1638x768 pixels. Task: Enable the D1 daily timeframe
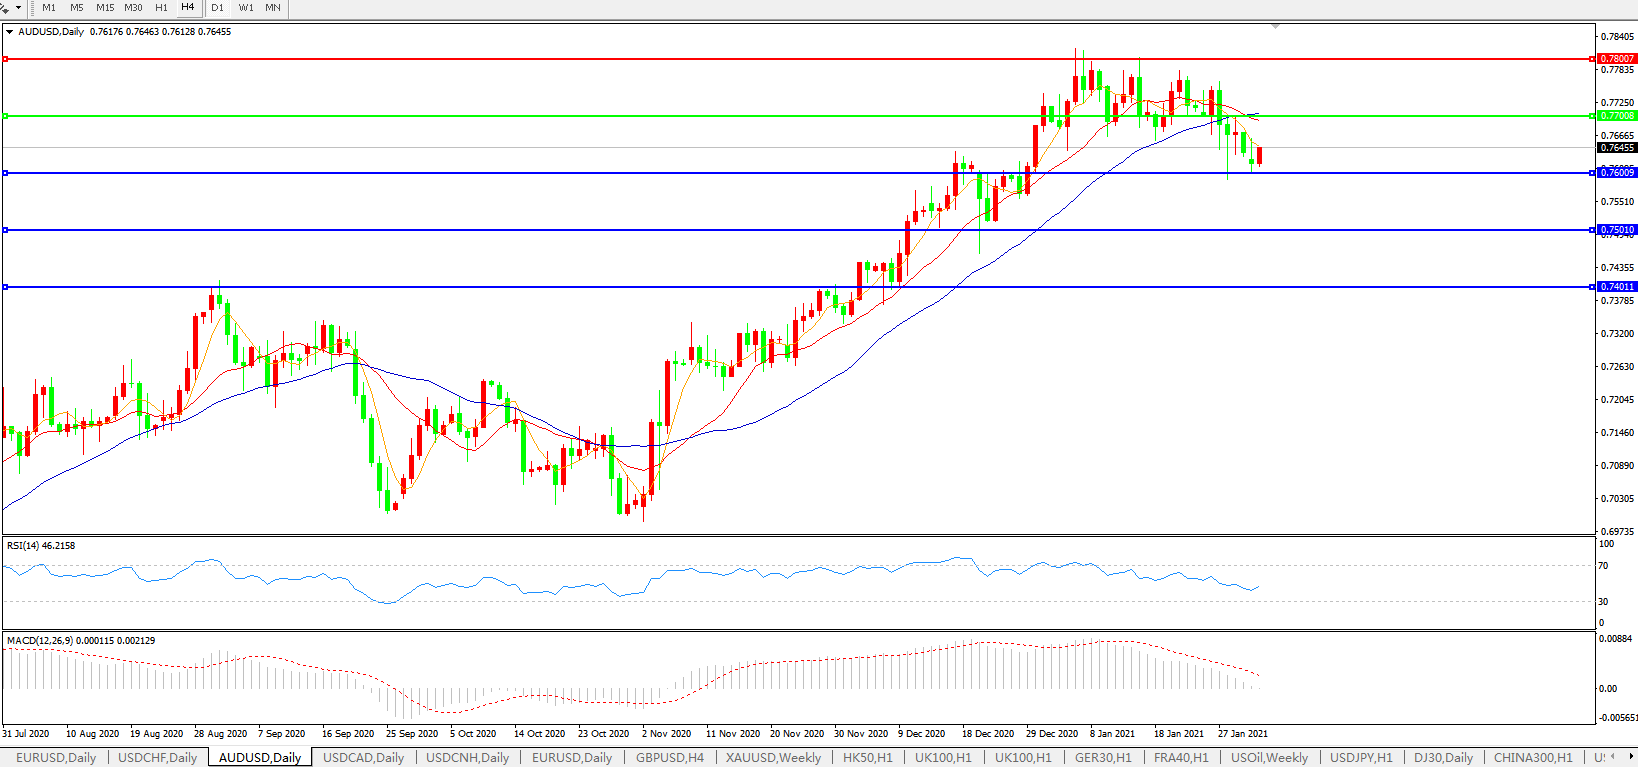218,8
